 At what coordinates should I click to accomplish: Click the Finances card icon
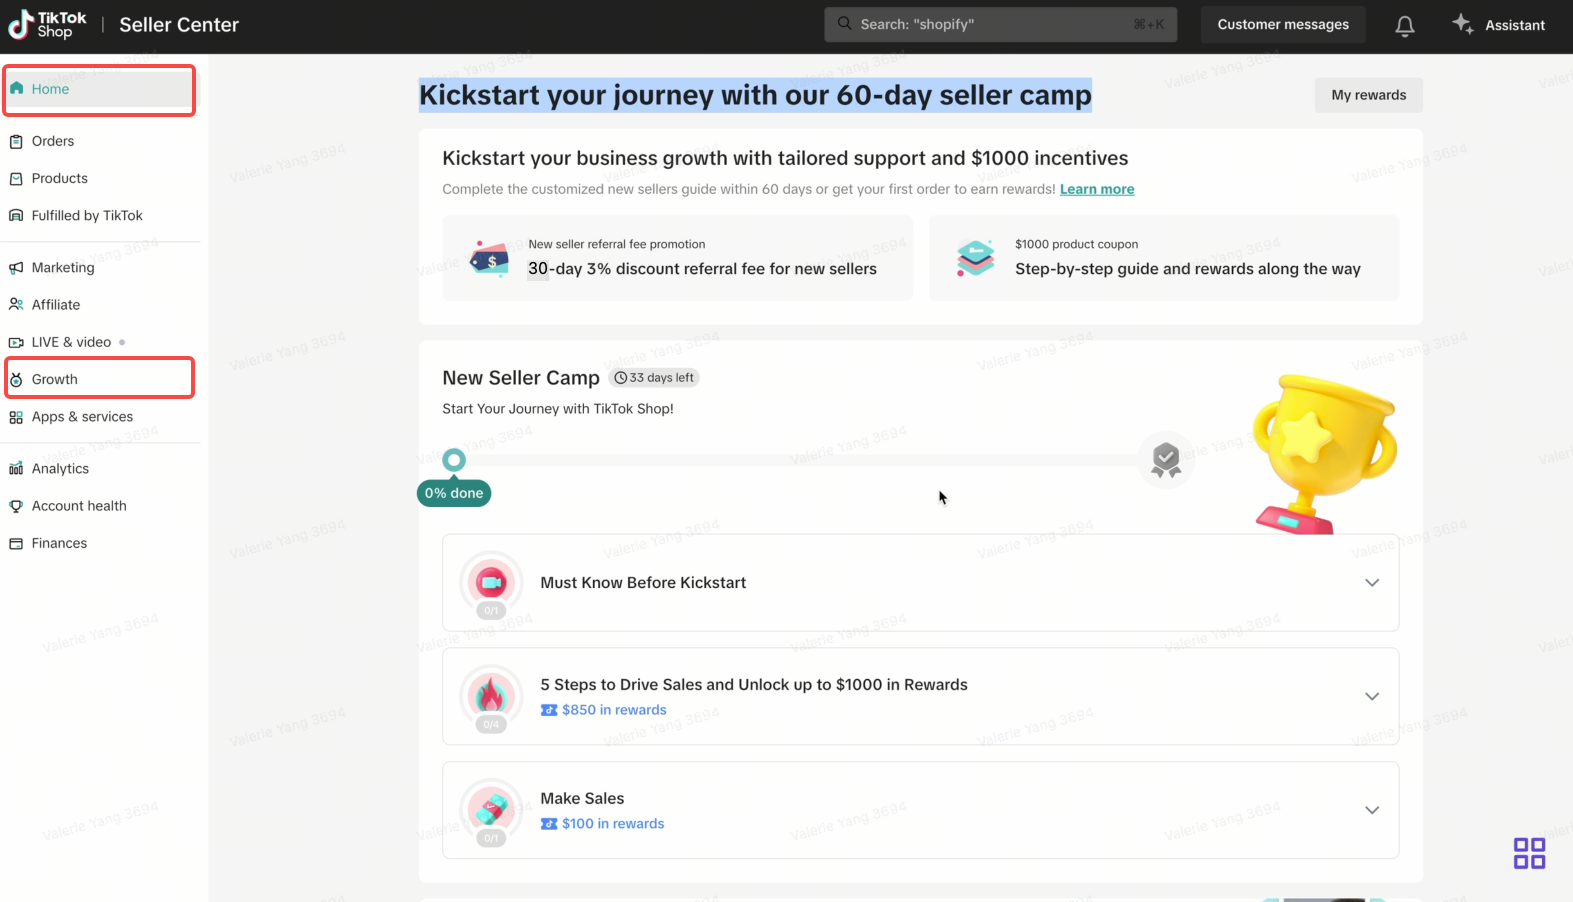tap(16, 544)
